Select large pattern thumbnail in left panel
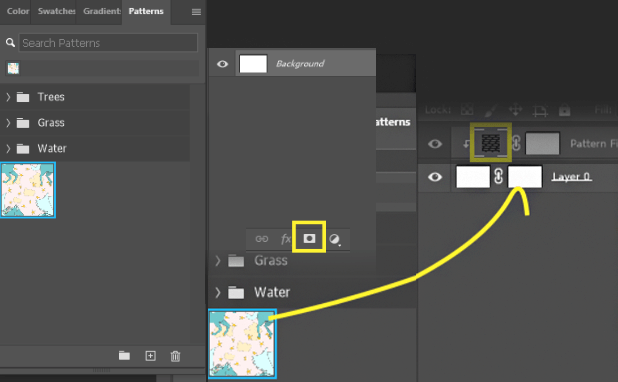This screenshot has height=382, width=618. [28, 190]
